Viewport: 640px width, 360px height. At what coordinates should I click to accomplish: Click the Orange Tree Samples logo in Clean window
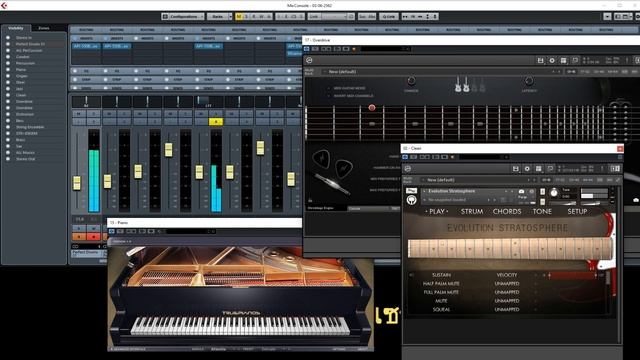coord(411,200)
